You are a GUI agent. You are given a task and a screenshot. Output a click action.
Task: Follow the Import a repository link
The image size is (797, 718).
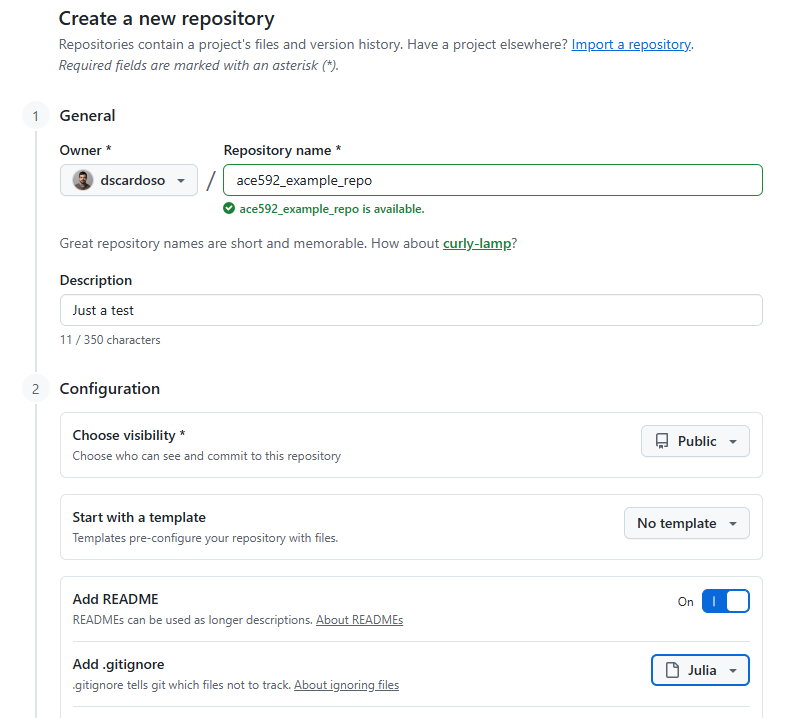[x=631, y=44]
